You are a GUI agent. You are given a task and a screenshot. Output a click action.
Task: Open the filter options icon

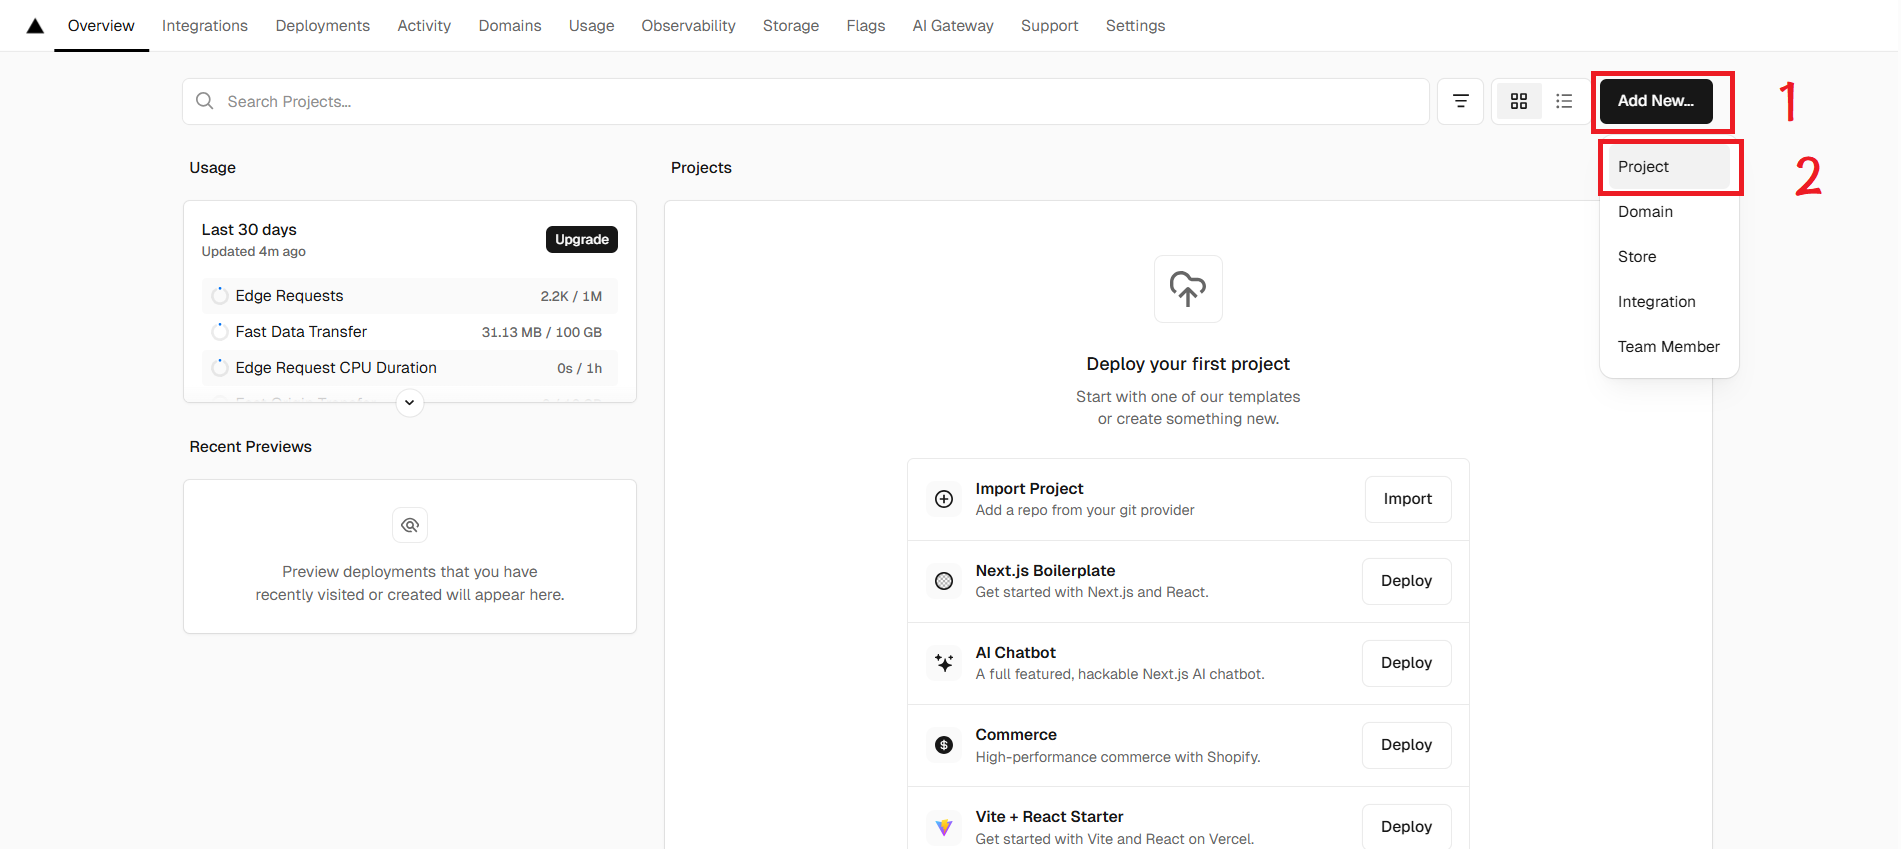click(1460, 101)
